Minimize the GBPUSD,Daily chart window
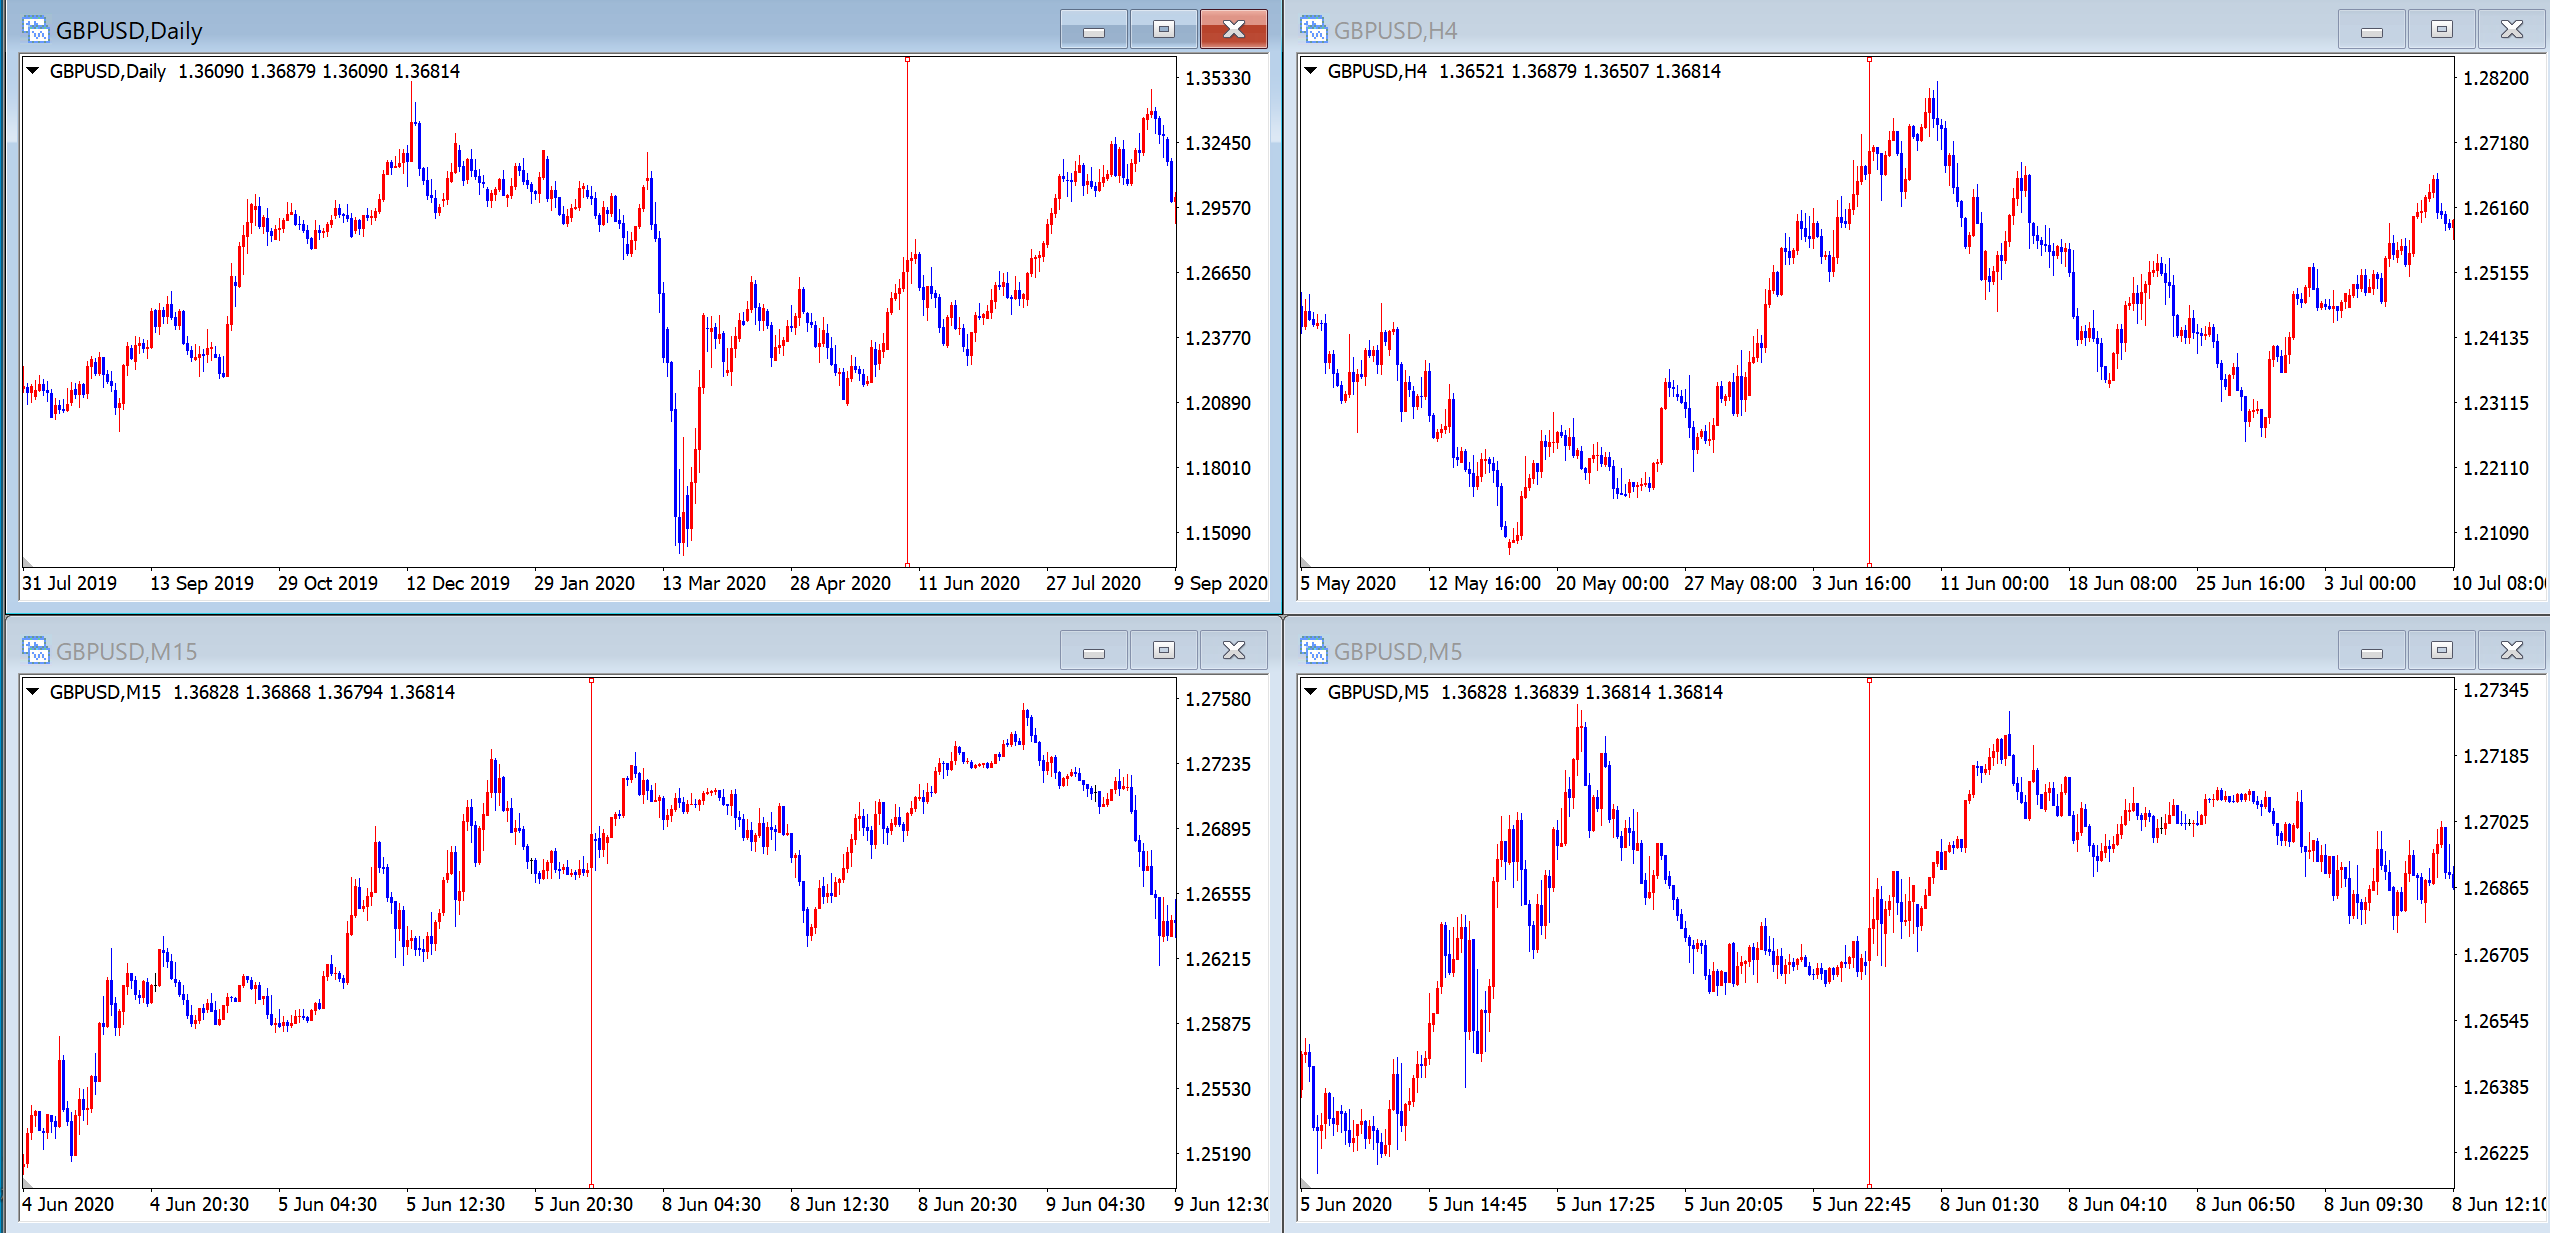Viewport: 2550px width, 1233px height. [x=1094, y=30]
